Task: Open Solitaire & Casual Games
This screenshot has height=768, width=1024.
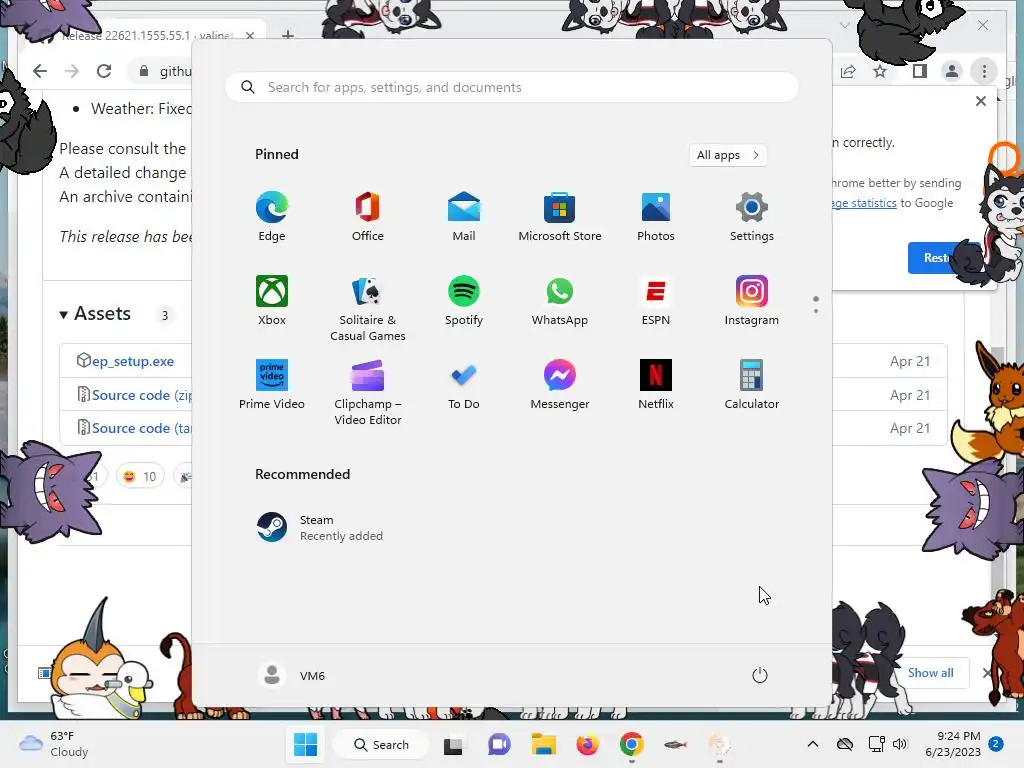Action: [x=368, y=308]
